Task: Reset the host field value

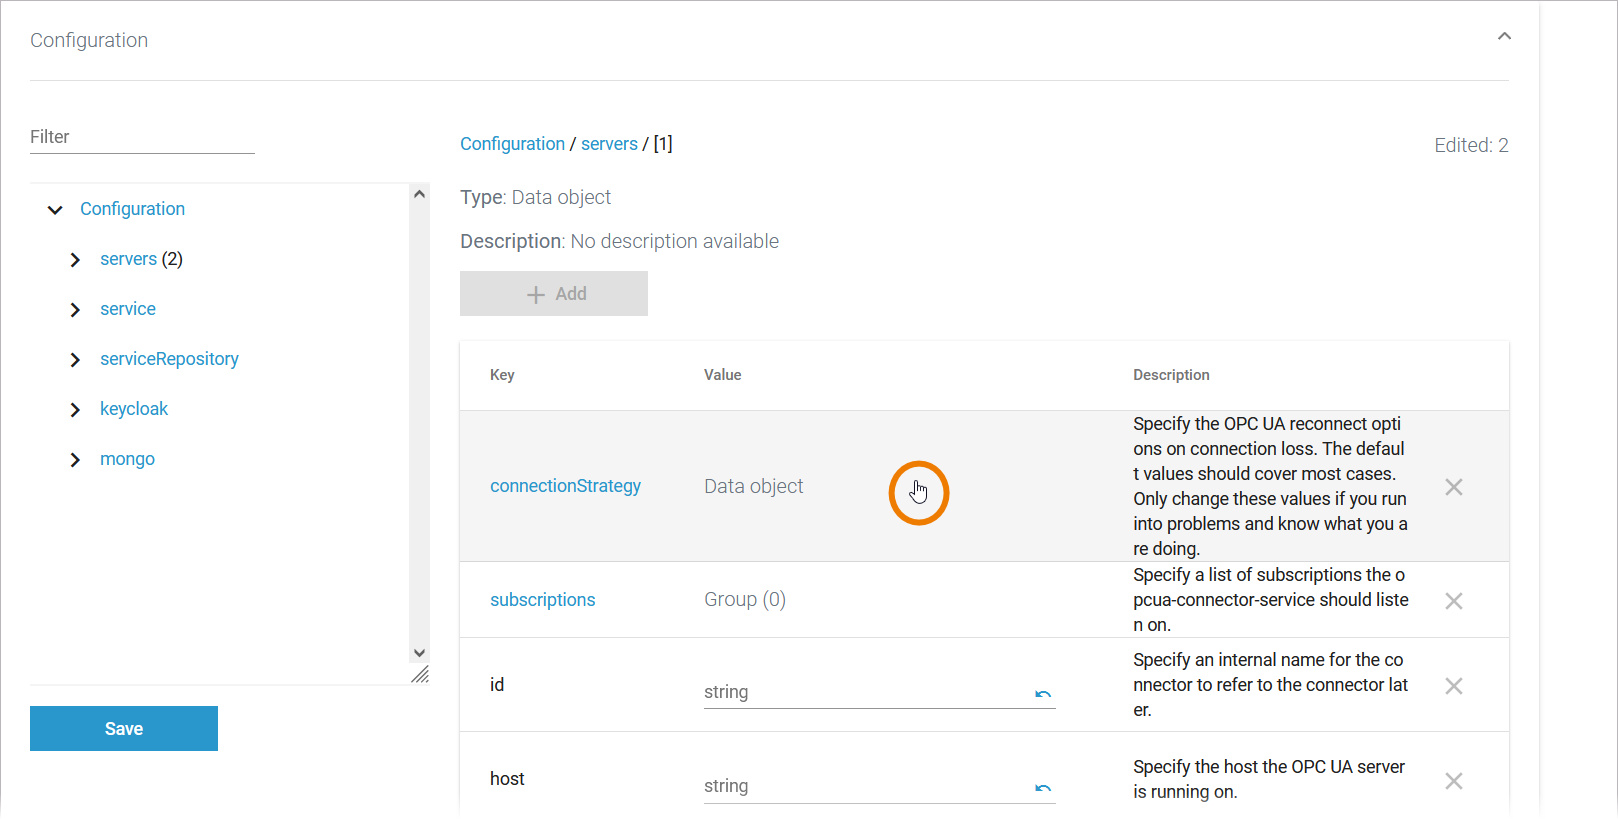Action: [1043, 788]
